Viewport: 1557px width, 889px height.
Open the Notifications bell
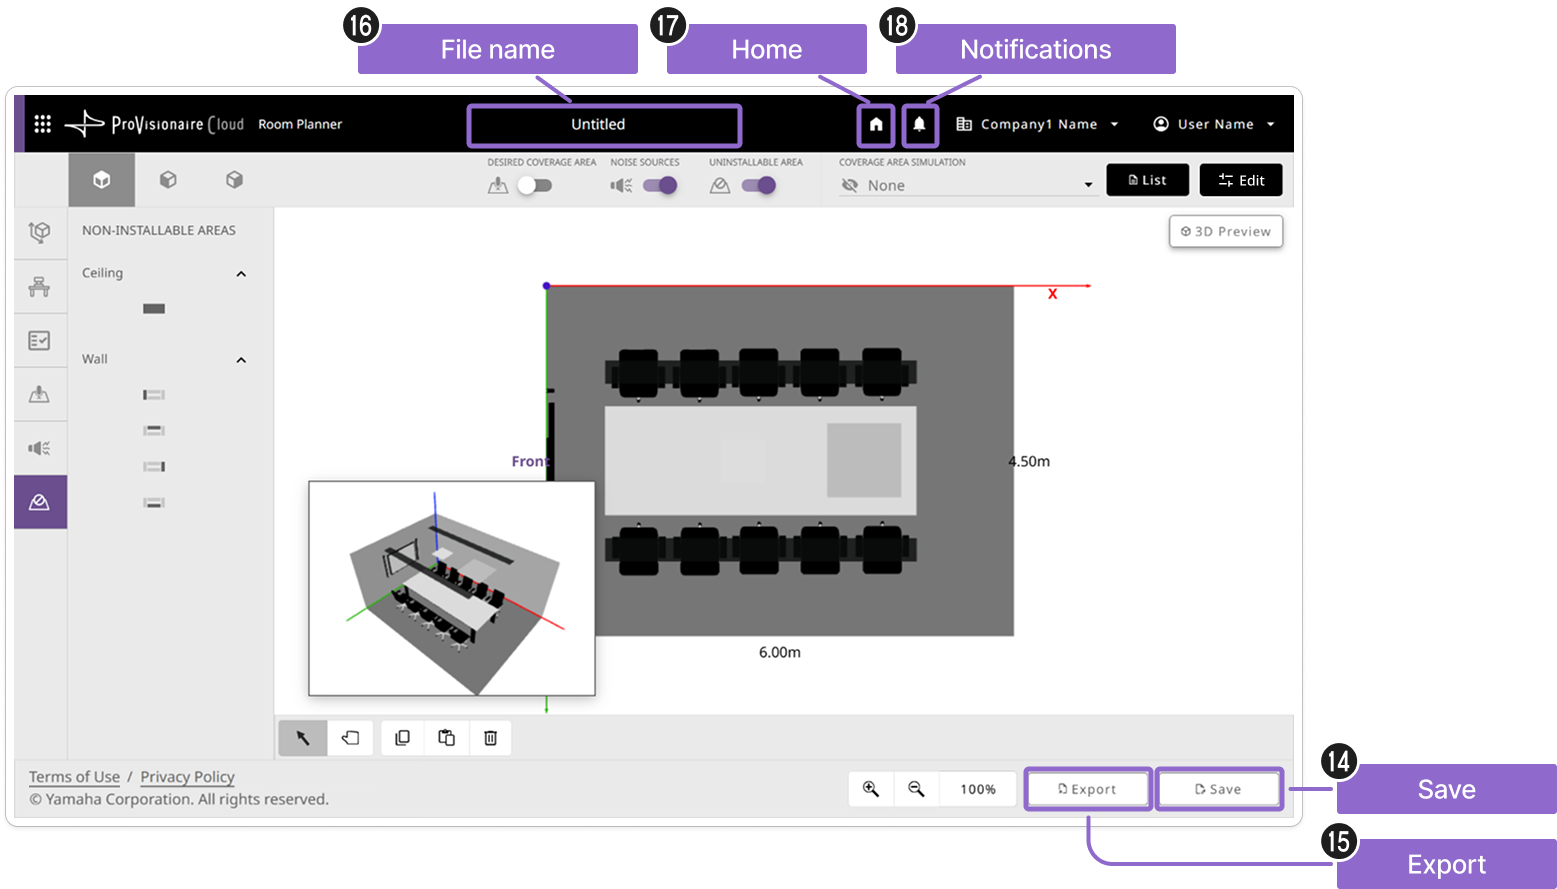[x=919, y=125]
